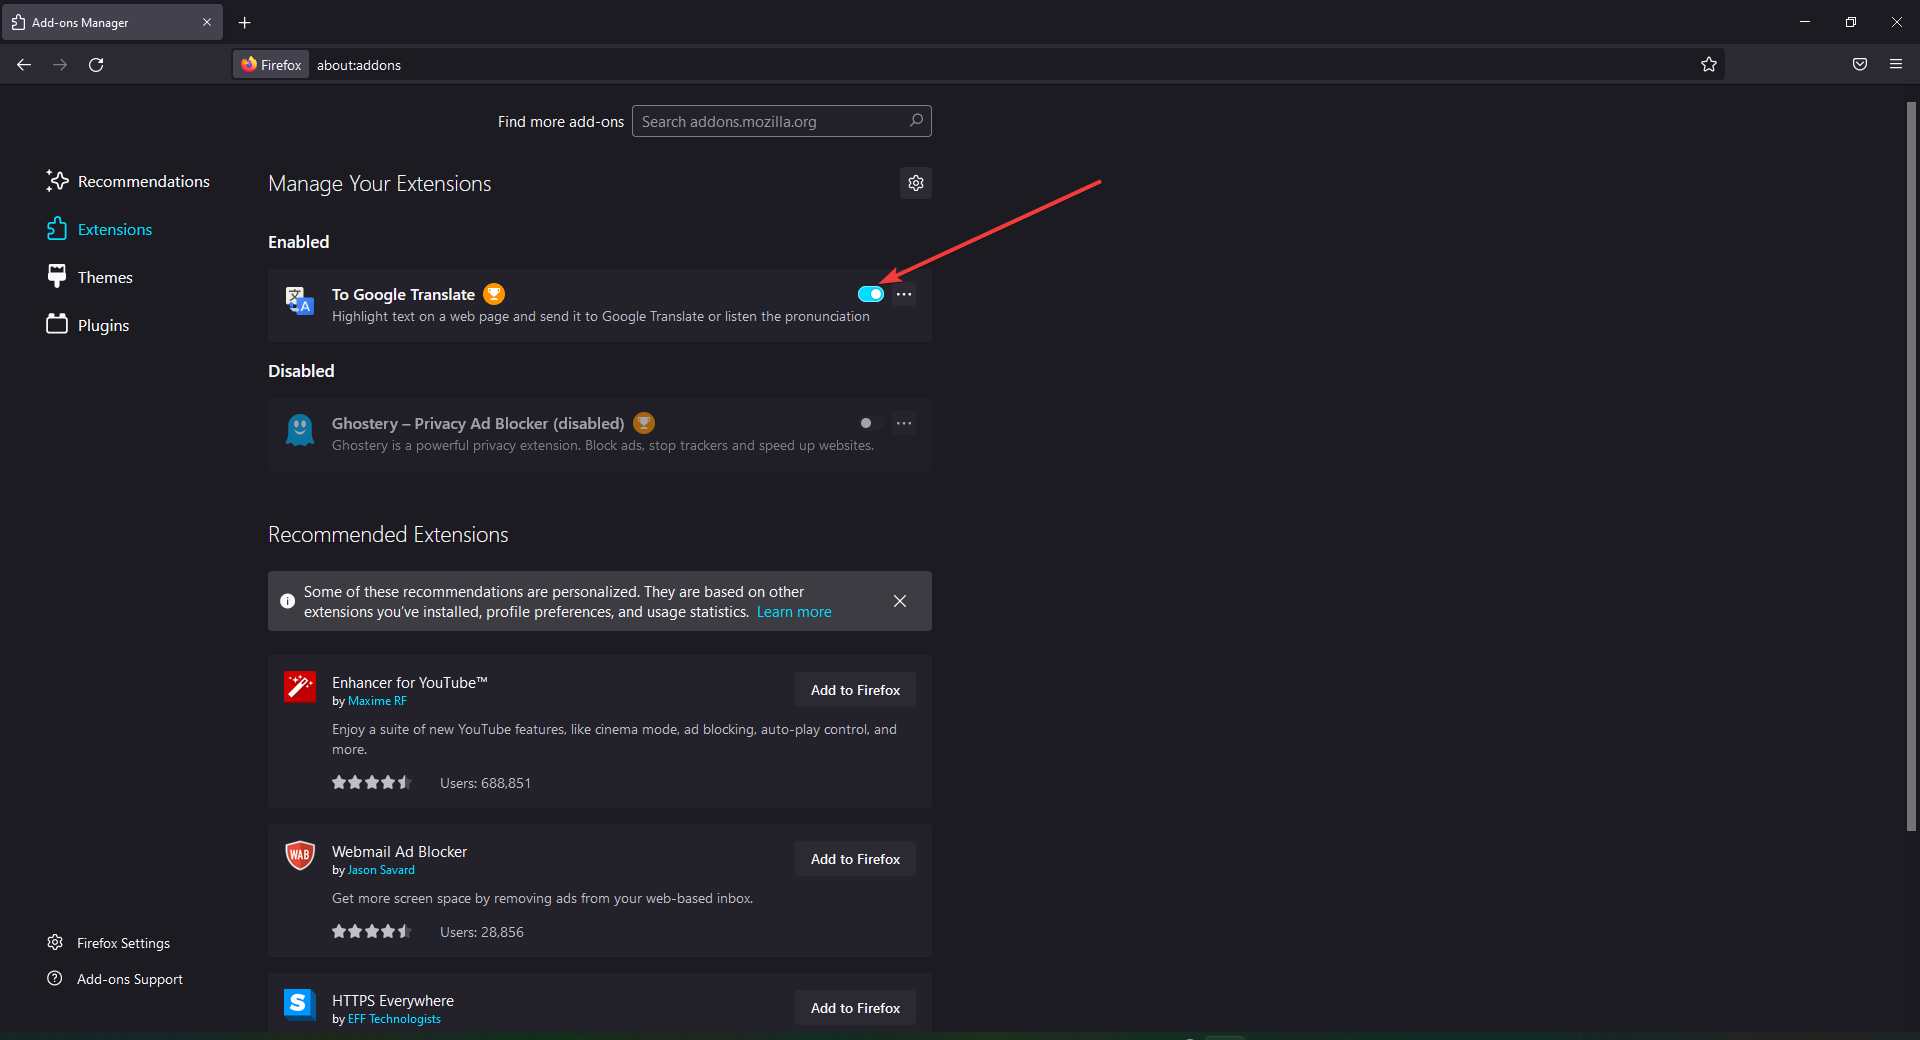
Task: Open the Plugins category
Action: (x=88, y=325)
